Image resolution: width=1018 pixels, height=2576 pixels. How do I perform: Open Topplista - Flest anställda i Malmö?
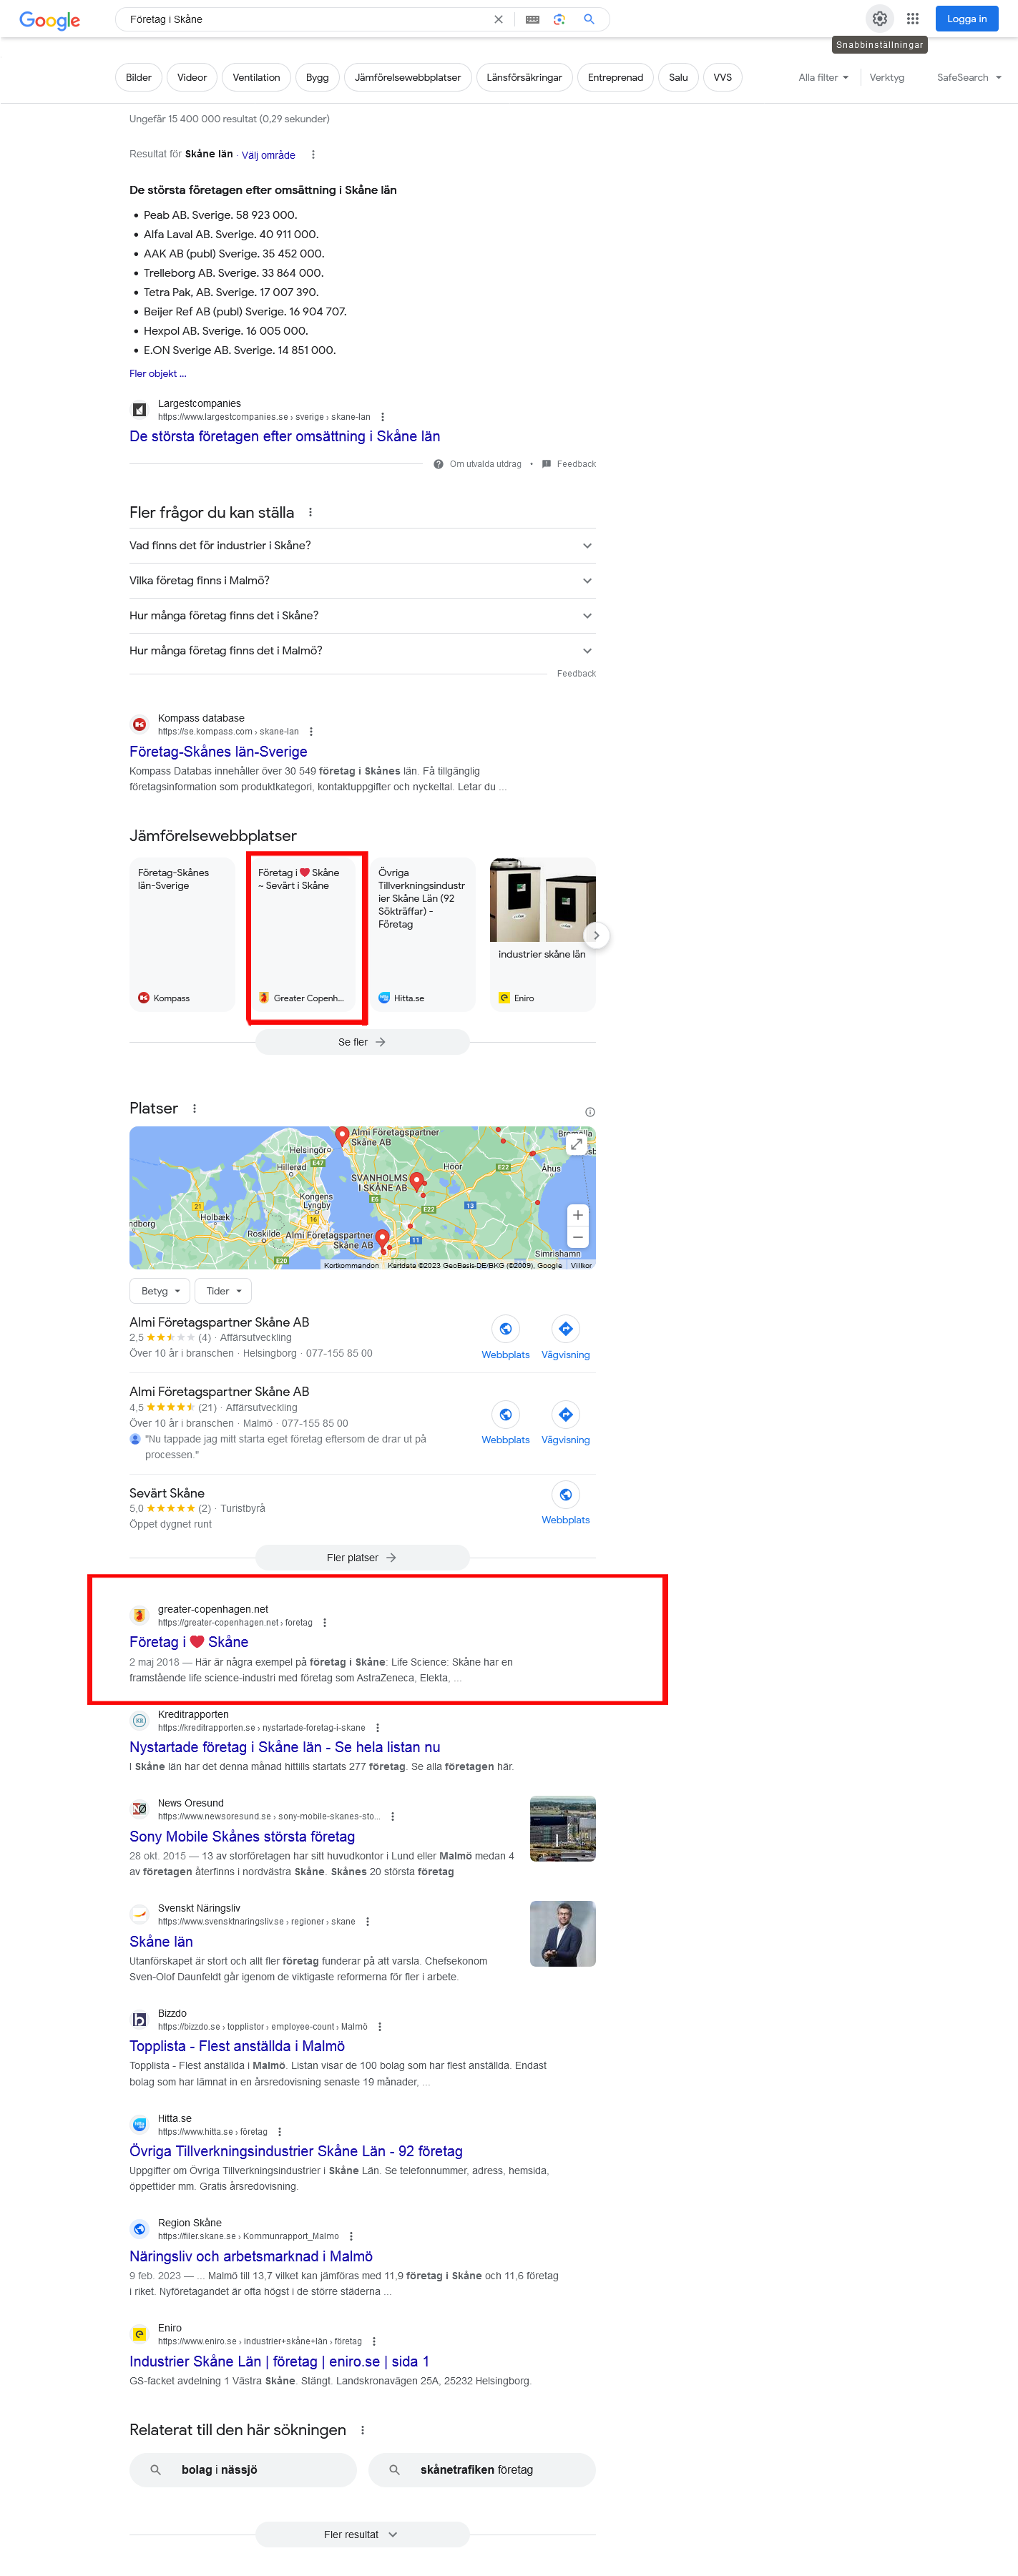[237, 2046]
